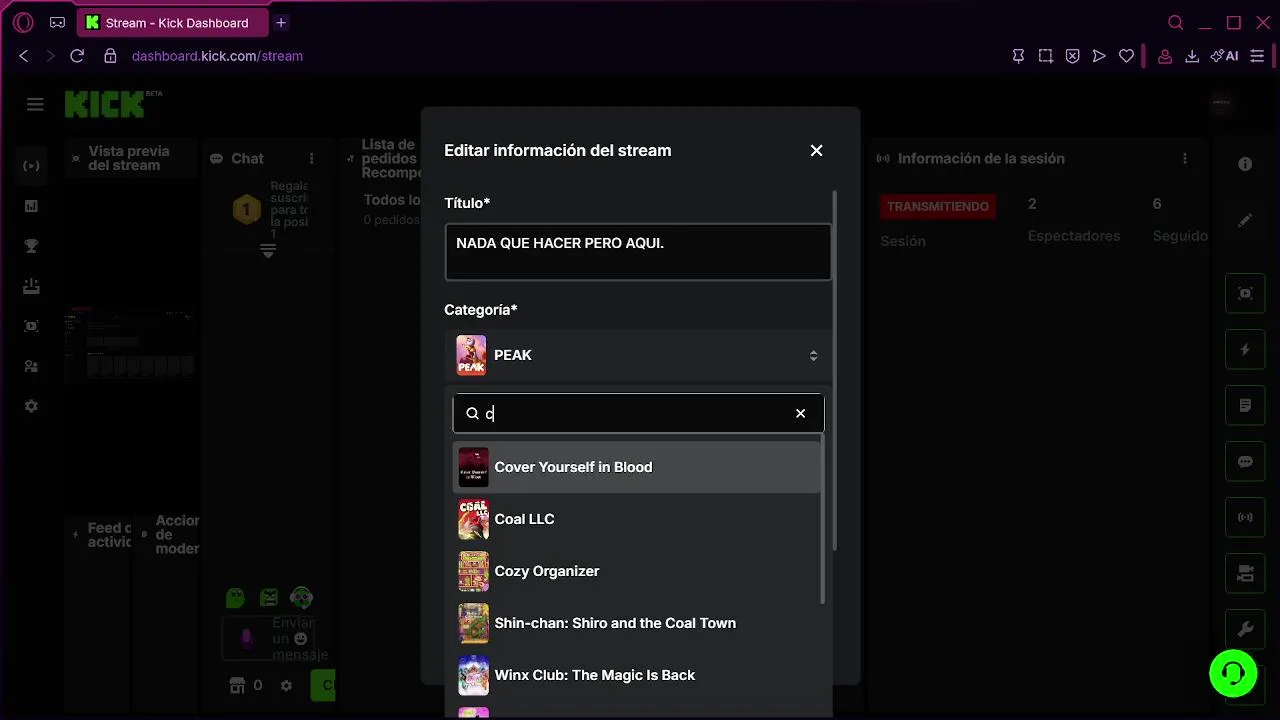Click the Coal LLC game thumbnail
The width and height of the screenshot is (1280, 720).
tap(473, 519)
